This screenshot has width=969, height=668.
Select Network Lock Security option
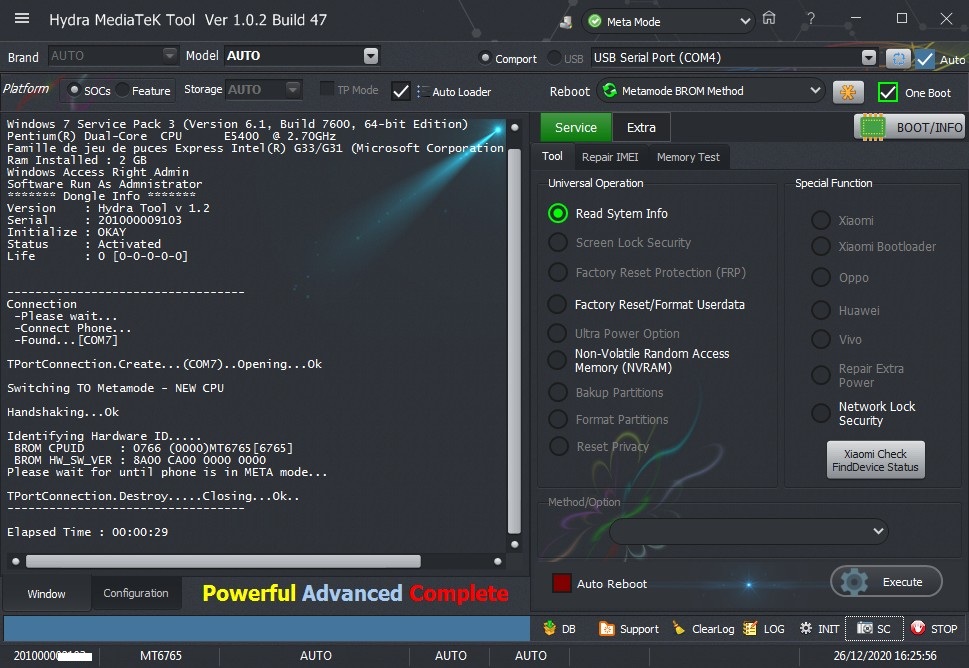click(821, 413)
